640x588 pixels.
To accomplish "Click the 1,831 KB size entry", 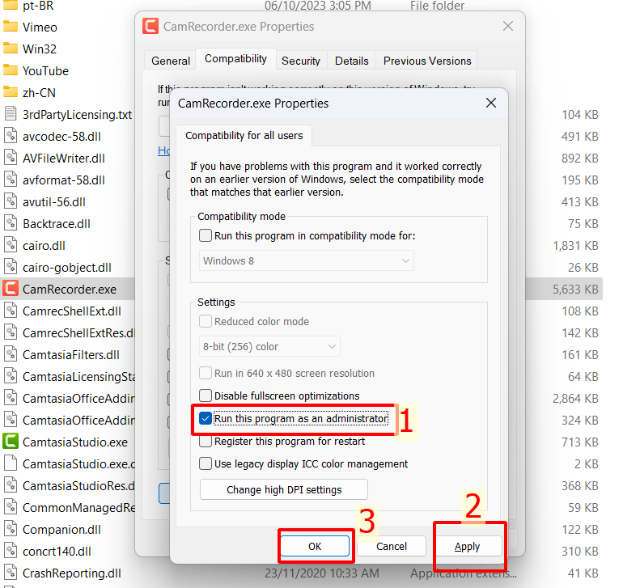I will pos(576,246).
